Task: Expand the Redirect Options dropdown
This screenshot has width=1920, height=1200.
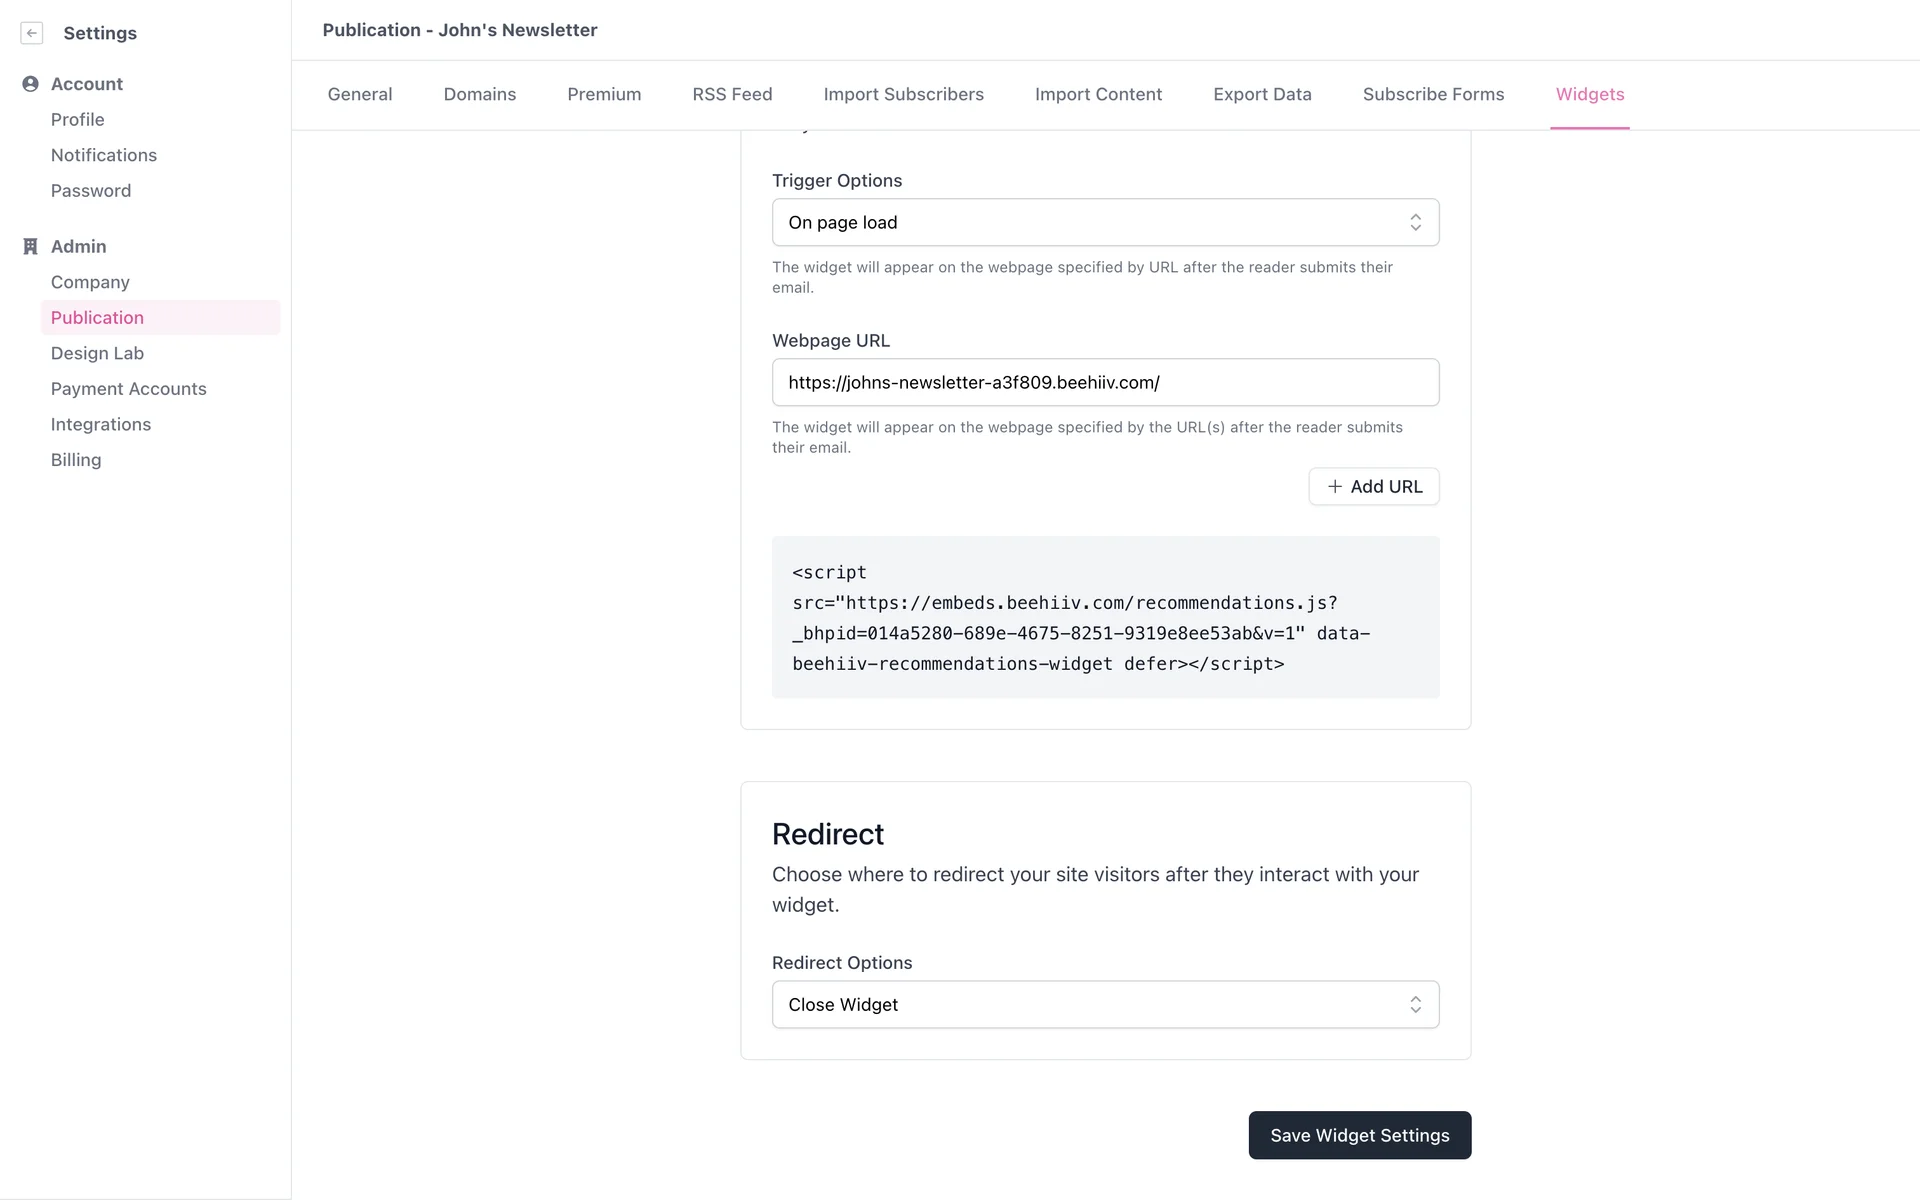Action: (1104, 1004)
